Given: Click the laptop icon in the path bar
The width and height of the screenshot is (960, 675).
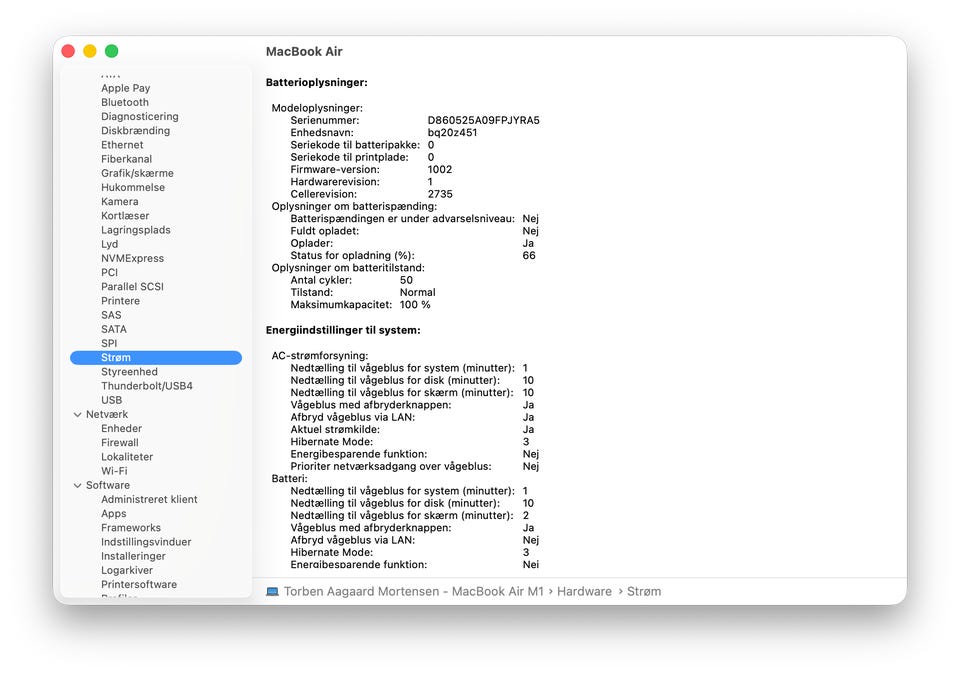Looking at the screenshot, I should click(x=272, y=592).
